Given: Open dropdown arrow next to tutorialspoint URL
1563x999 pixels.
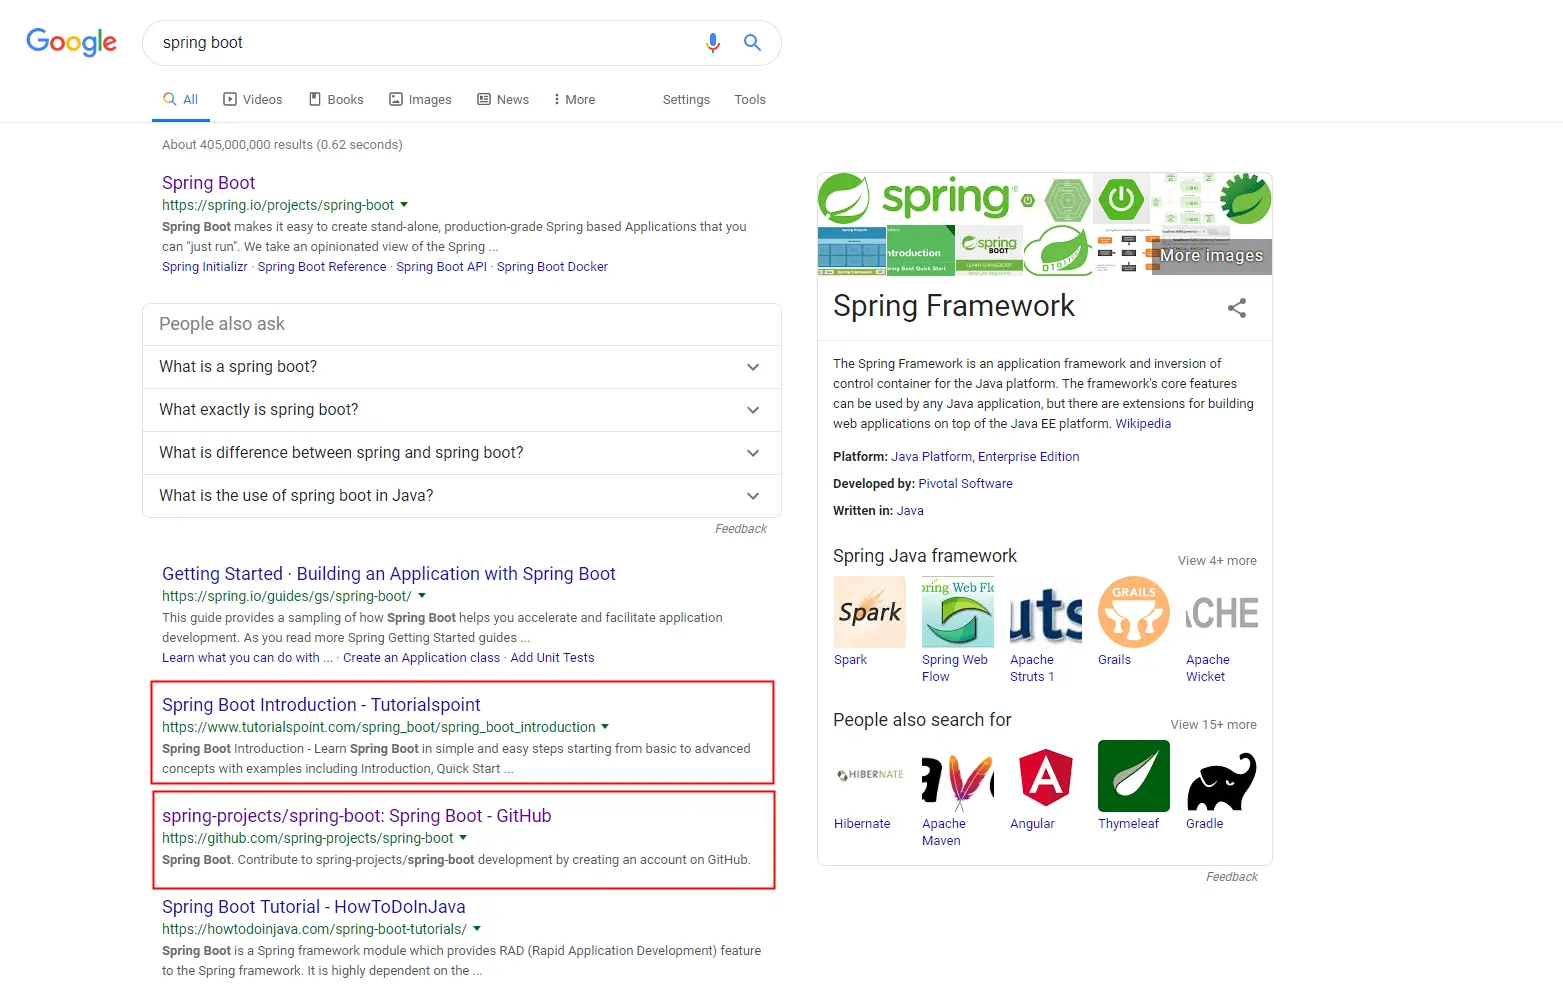Looking at the screenshot, I should 605,727.
